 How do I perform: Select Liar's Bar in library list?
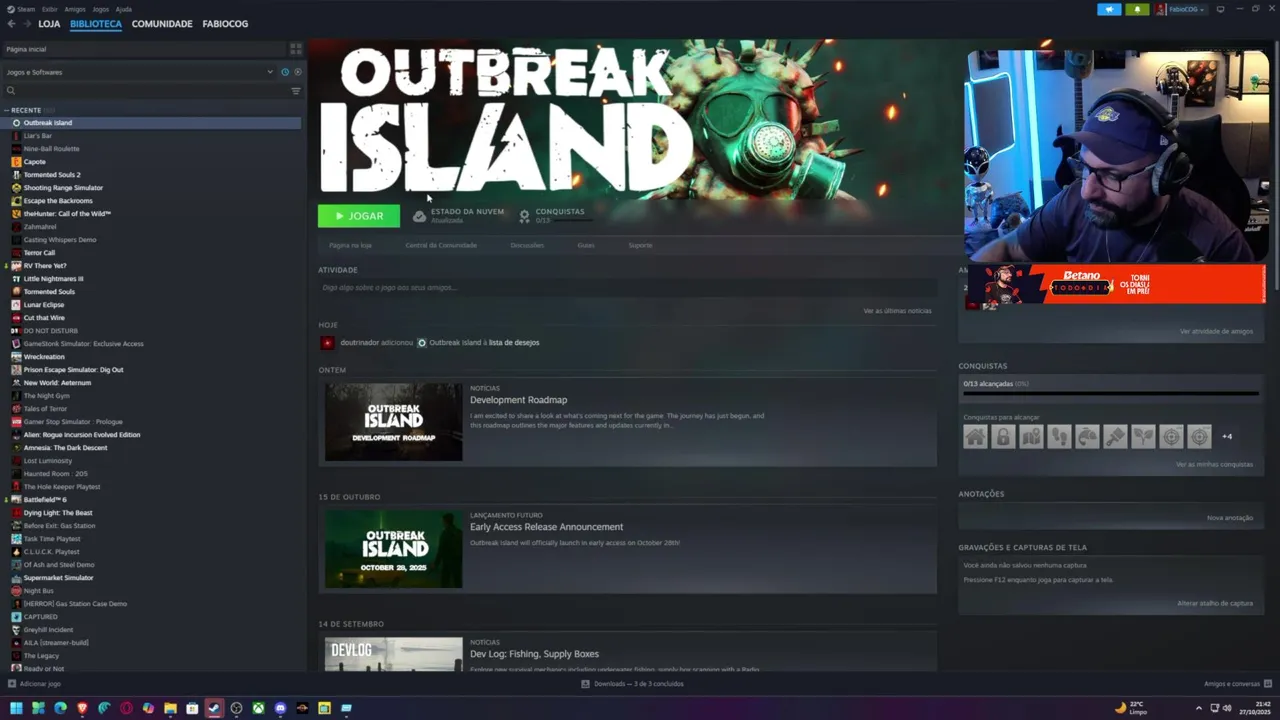coord(150,136)
